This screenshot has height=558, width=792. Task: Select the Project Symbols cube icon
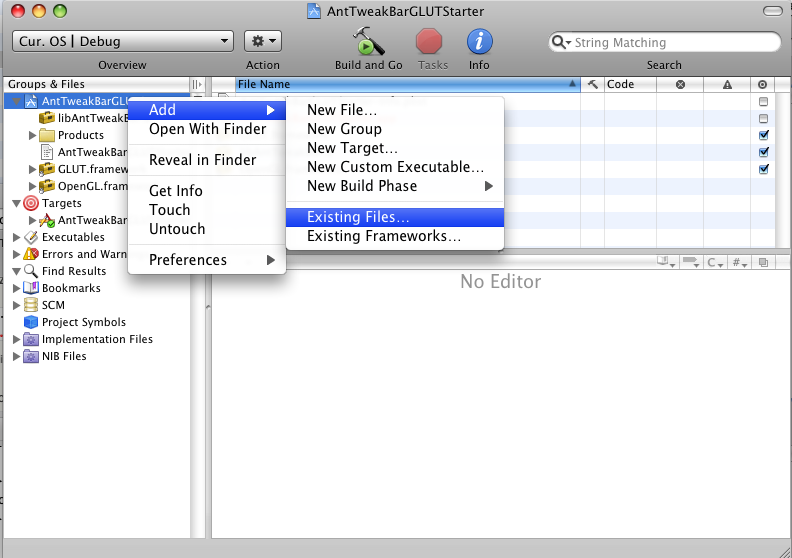click(x=30, y=322)
